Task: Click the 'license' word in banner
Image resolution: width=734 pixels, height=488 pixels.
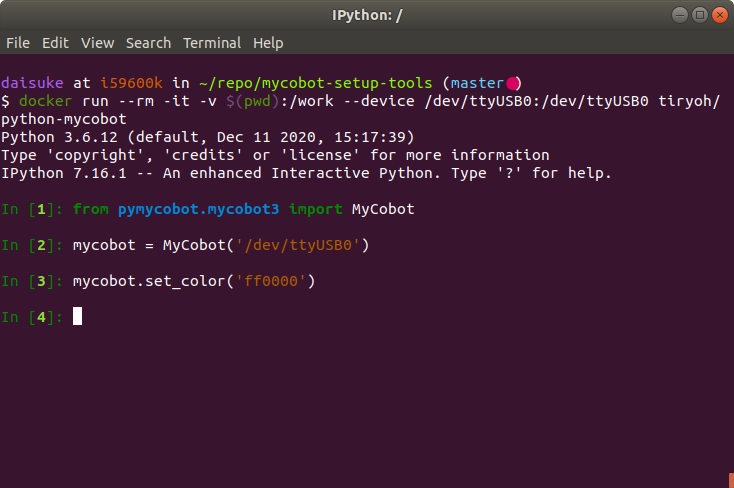Action: (x=320, y=155)
